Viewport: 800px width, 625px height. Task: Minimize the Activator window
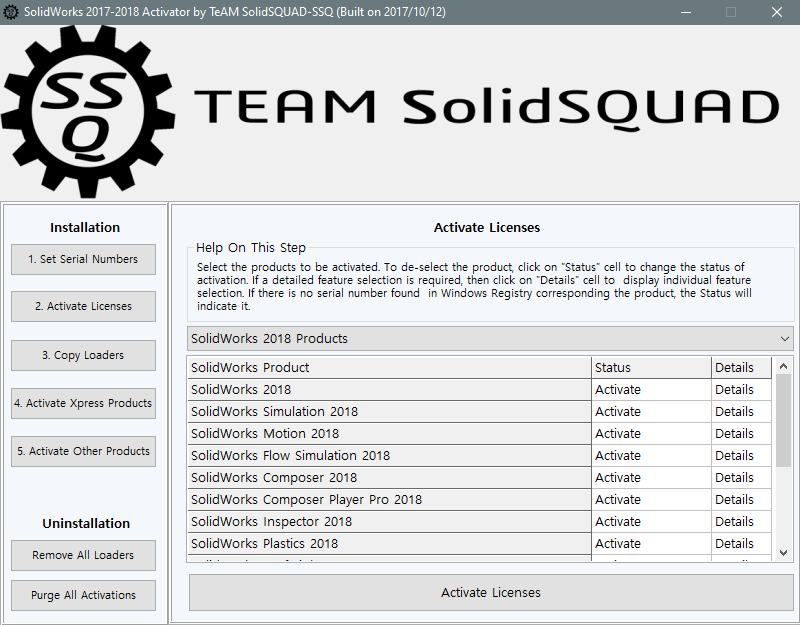pos(686,12)
